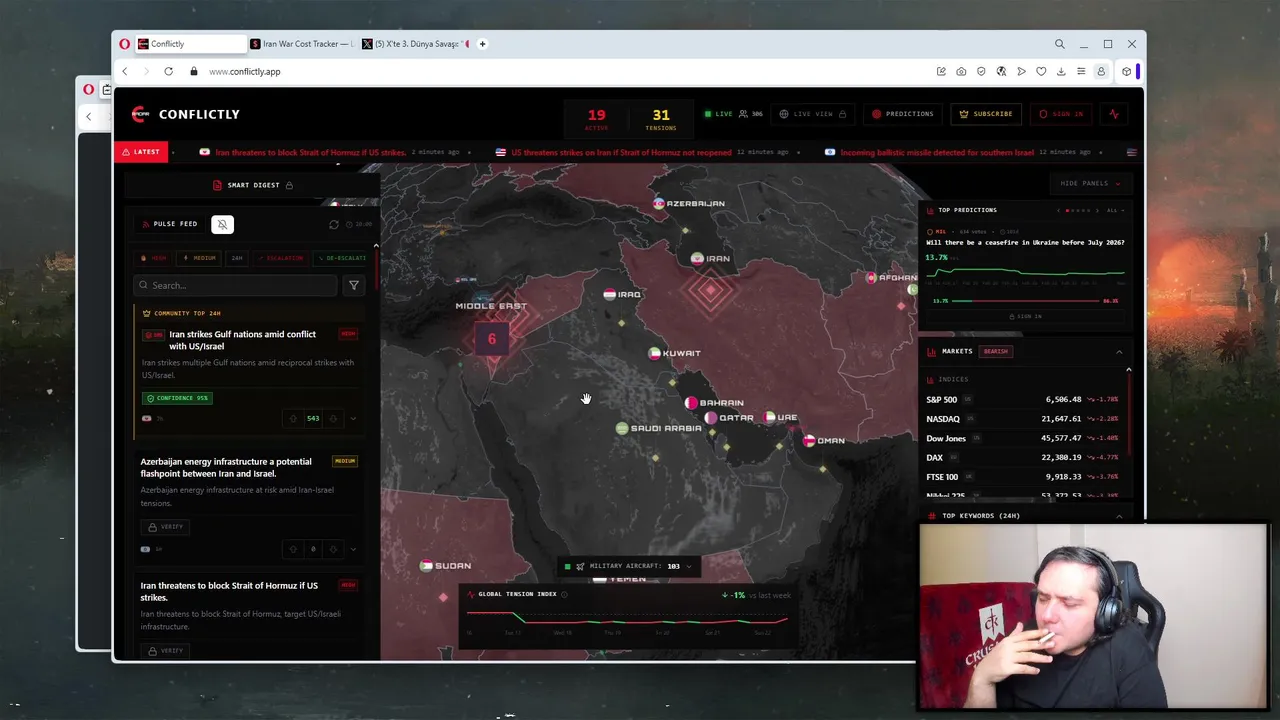Screen dimensions: 1280x720
Task: Go back using browser back arrow
Action: (125, 71)
